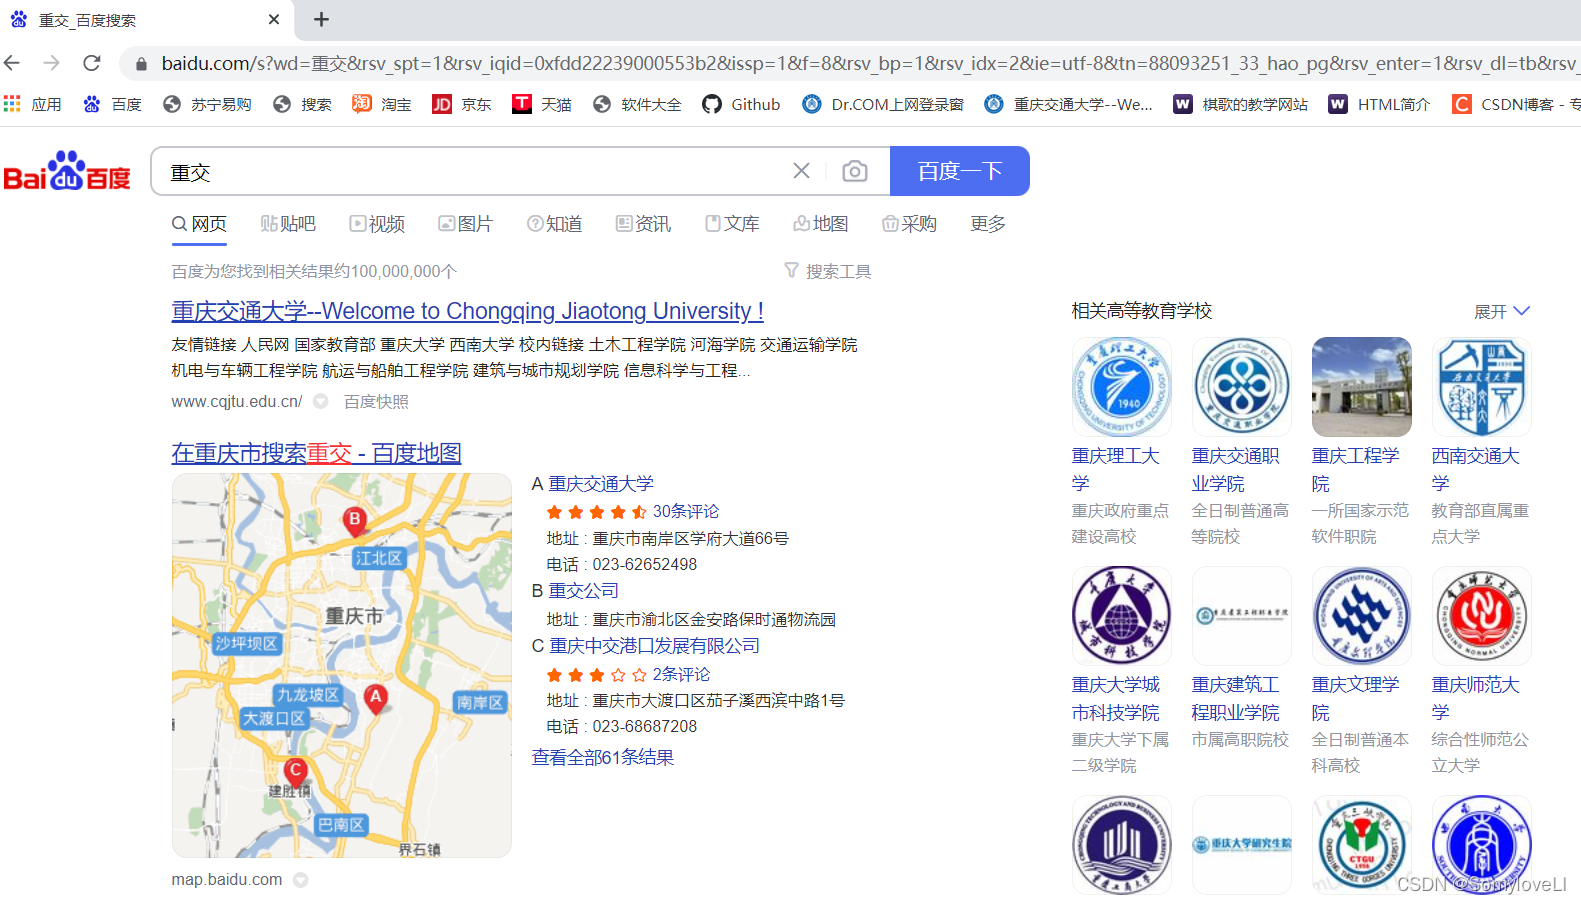Open a new browser tab with plus
The width and height of the screenshot is (1581, 904).
click(x=321, y=20)
